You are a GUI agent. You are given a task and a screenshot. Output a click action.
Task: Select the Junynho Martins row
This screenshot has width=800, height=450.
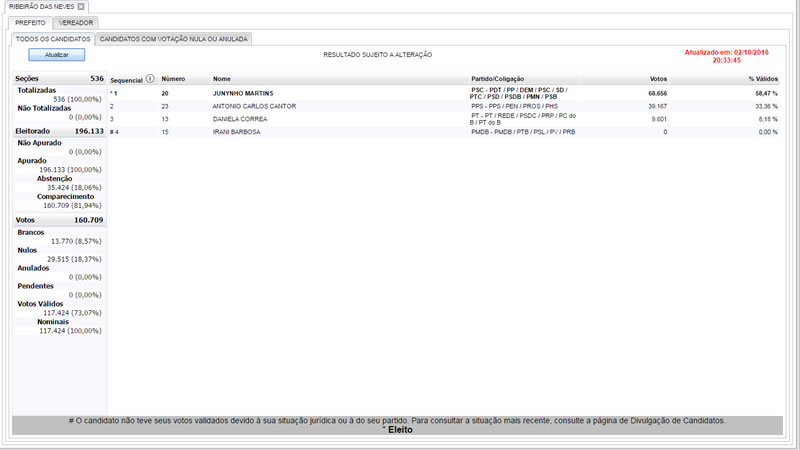(243, 93)
